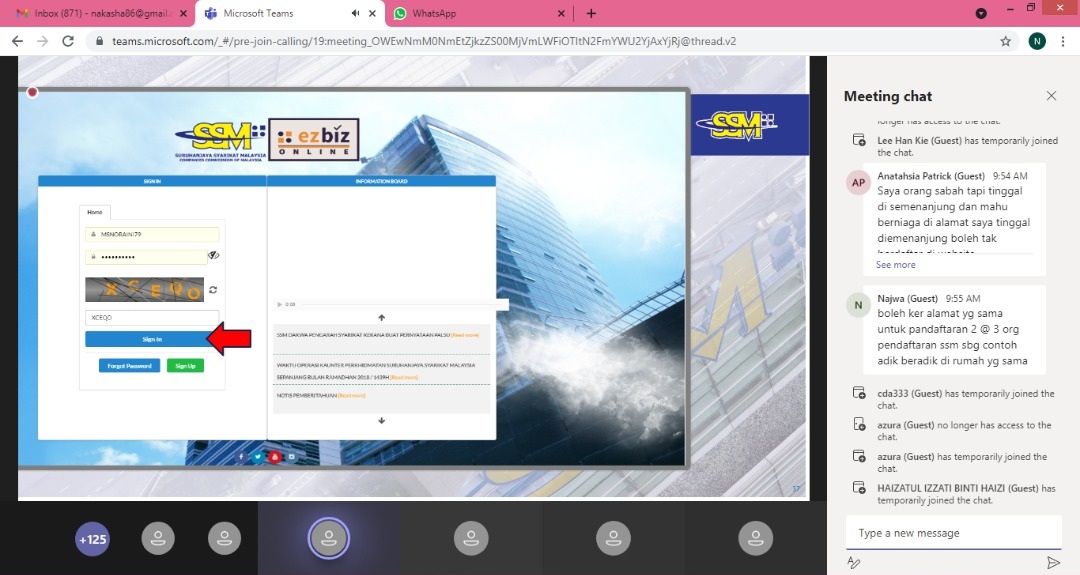Viewport: 1080px width, 575px height.
Task: Open a new browser tab
Action: 591,13
